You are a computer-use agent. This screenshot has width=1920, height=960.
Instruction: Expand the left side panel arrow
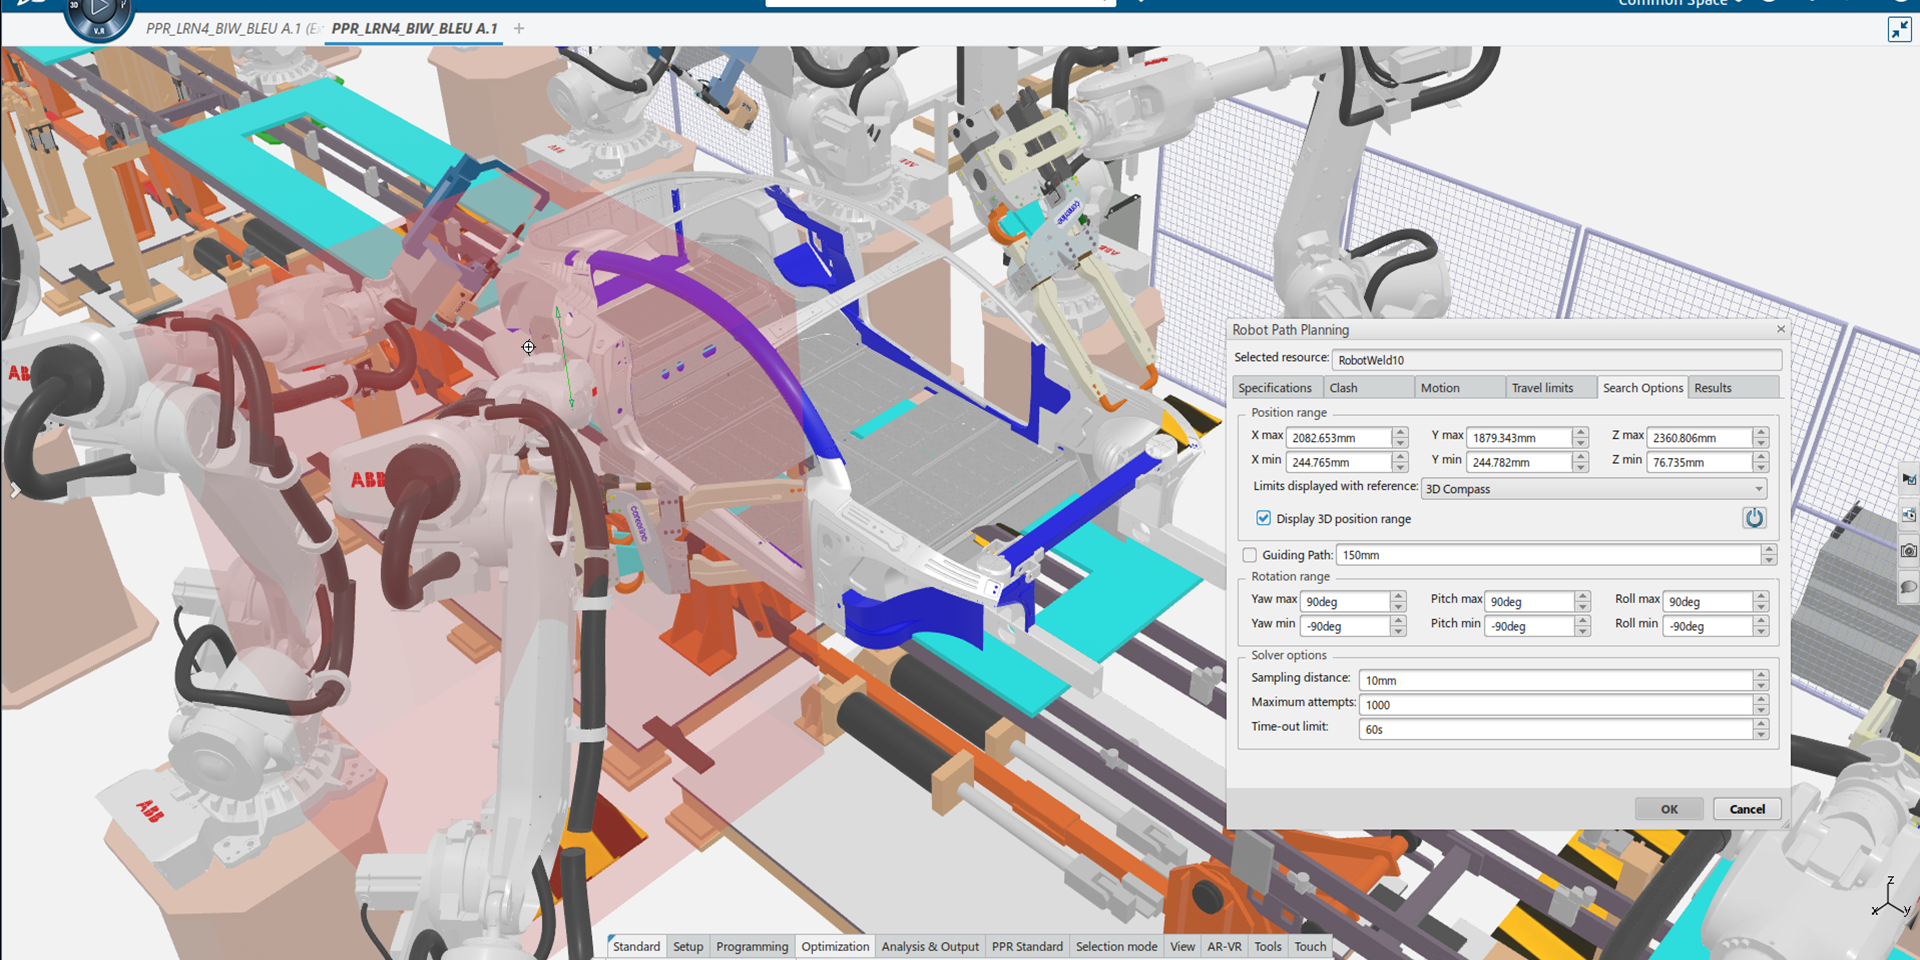(15, 490)
